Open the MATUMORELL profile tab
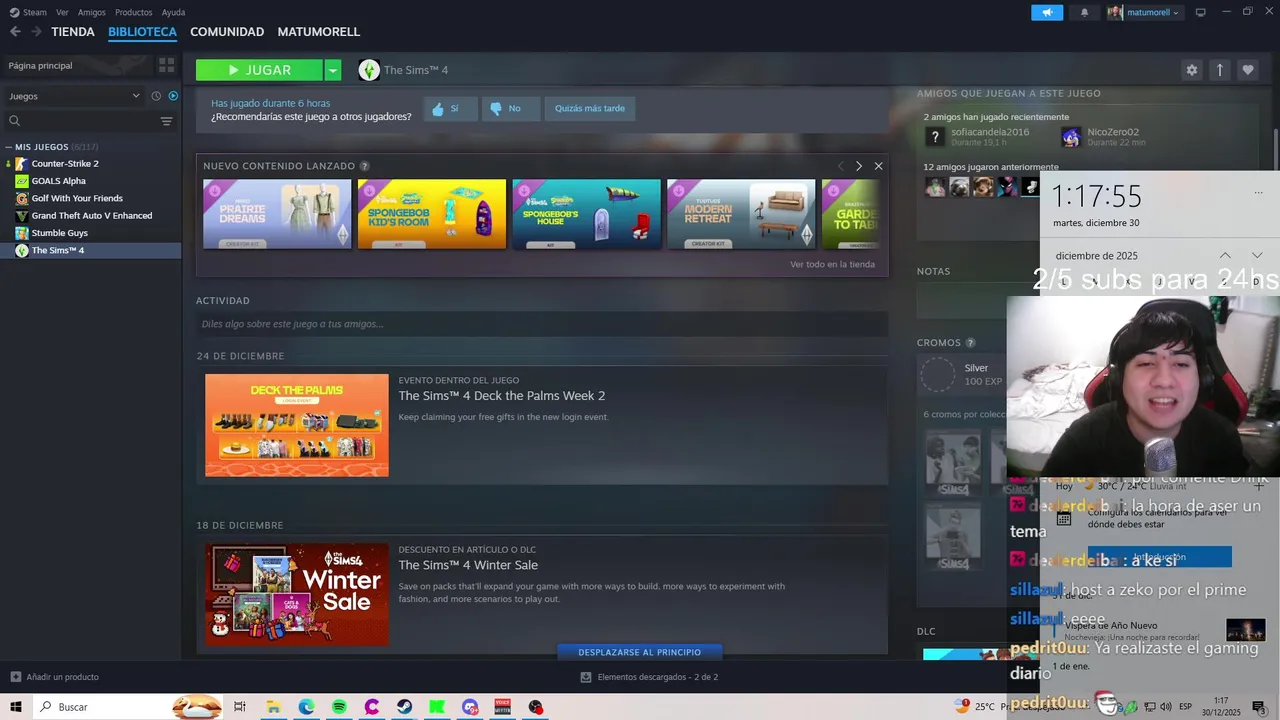This screenshot has height=720, width=1280. pyautogui.click(x=318, y=32)
